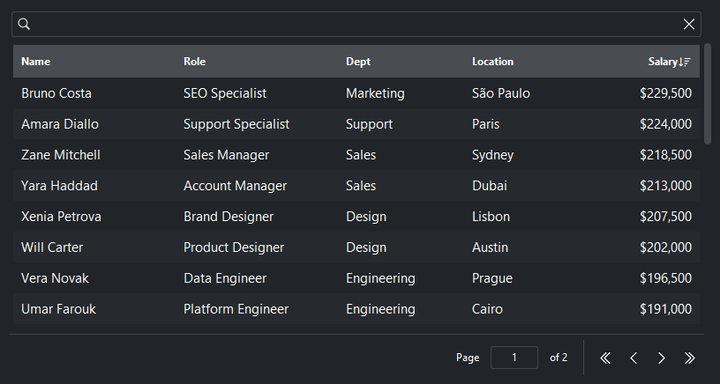Click the Support Specialist role cell
Viewport: 720px width, 384px height.
click(236, 124)
